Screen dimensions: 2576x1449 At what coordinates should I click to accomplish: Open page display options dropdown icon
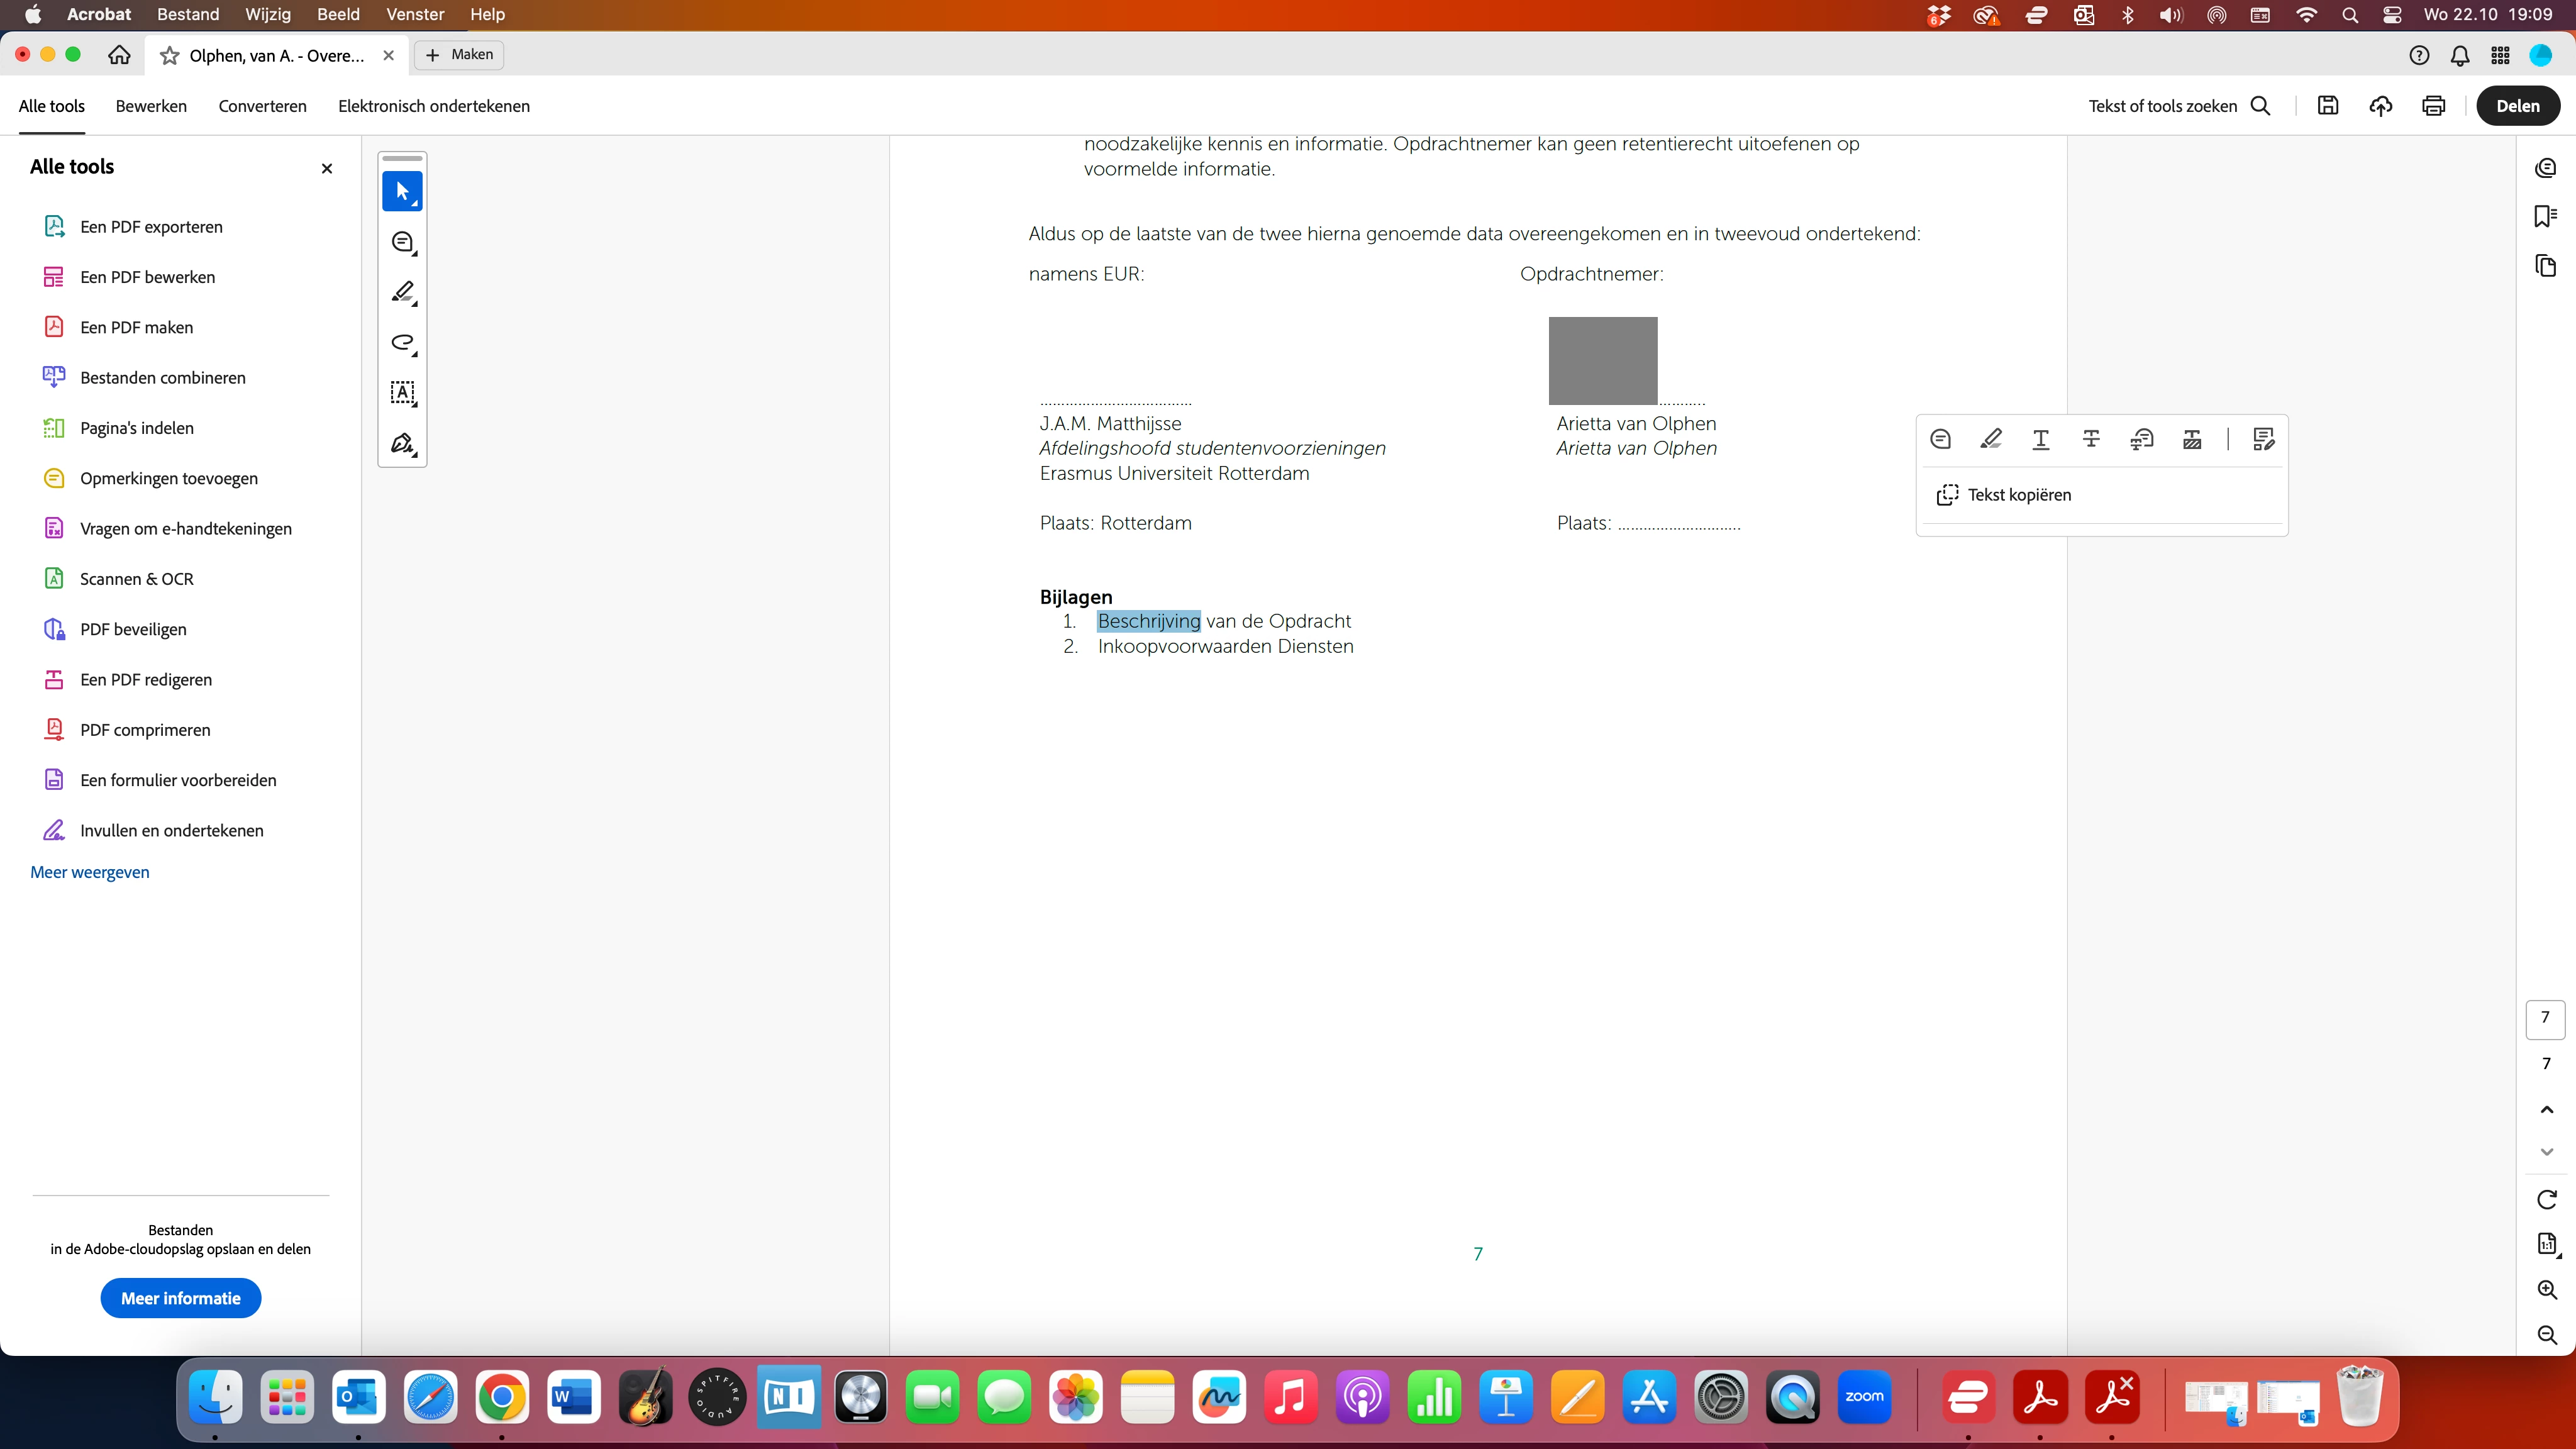(x=2546, y=1244)
